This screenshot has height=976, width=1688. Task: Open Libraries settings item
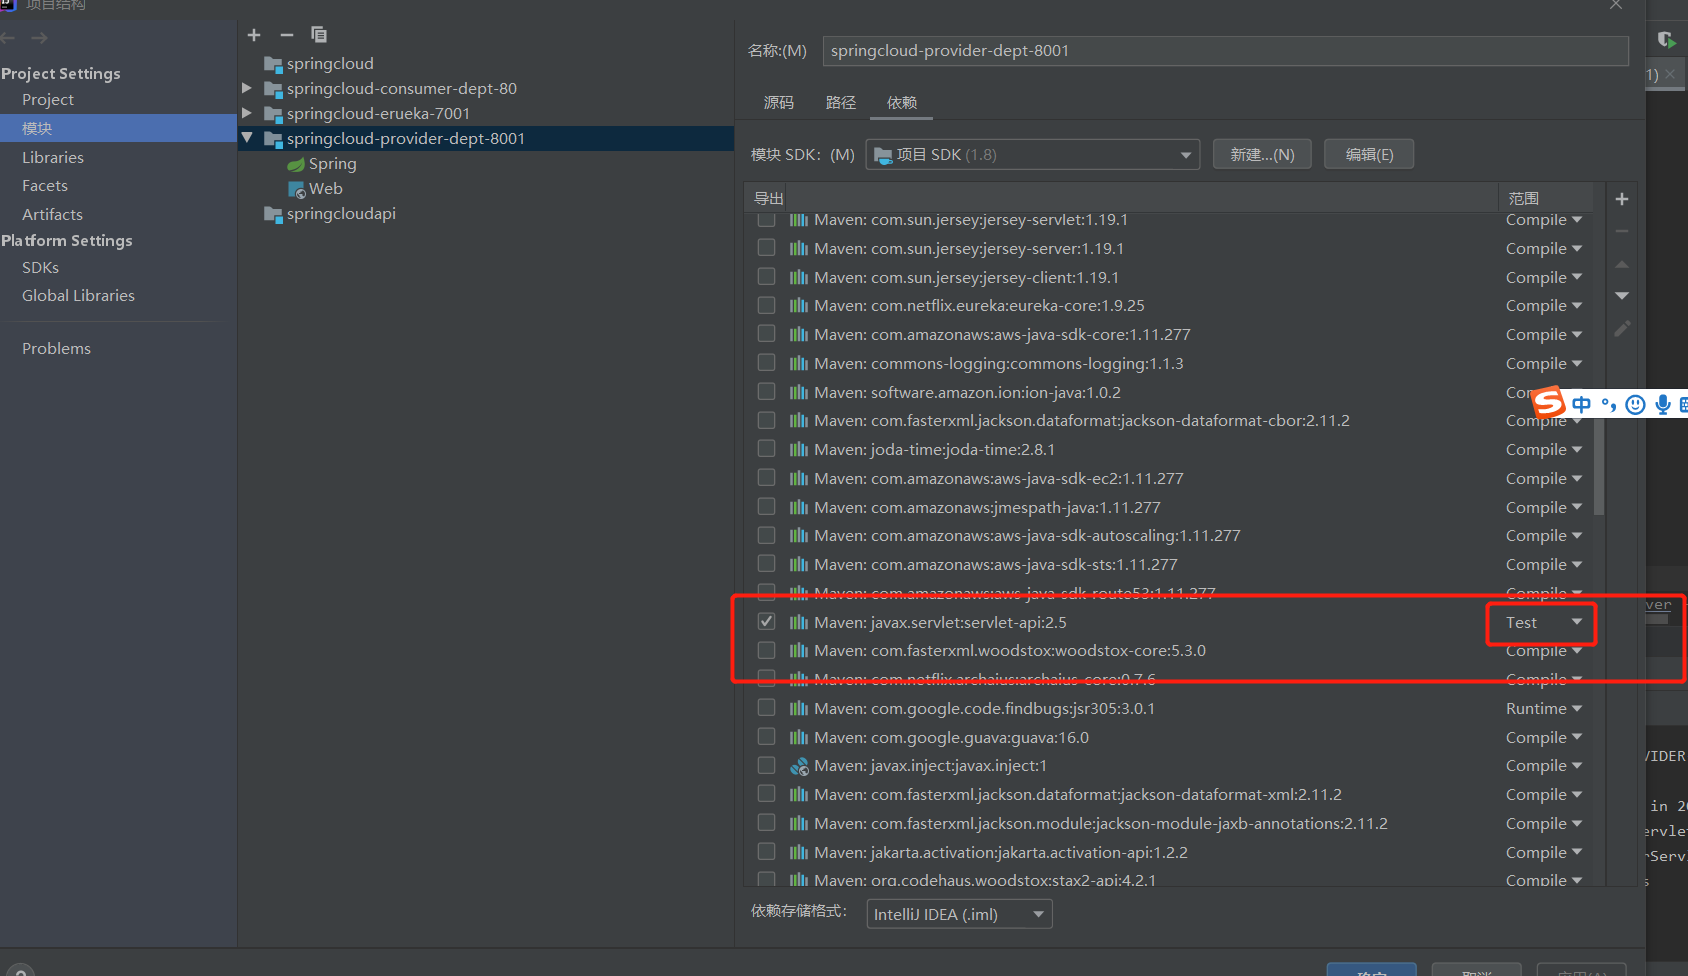coord(53,158)
